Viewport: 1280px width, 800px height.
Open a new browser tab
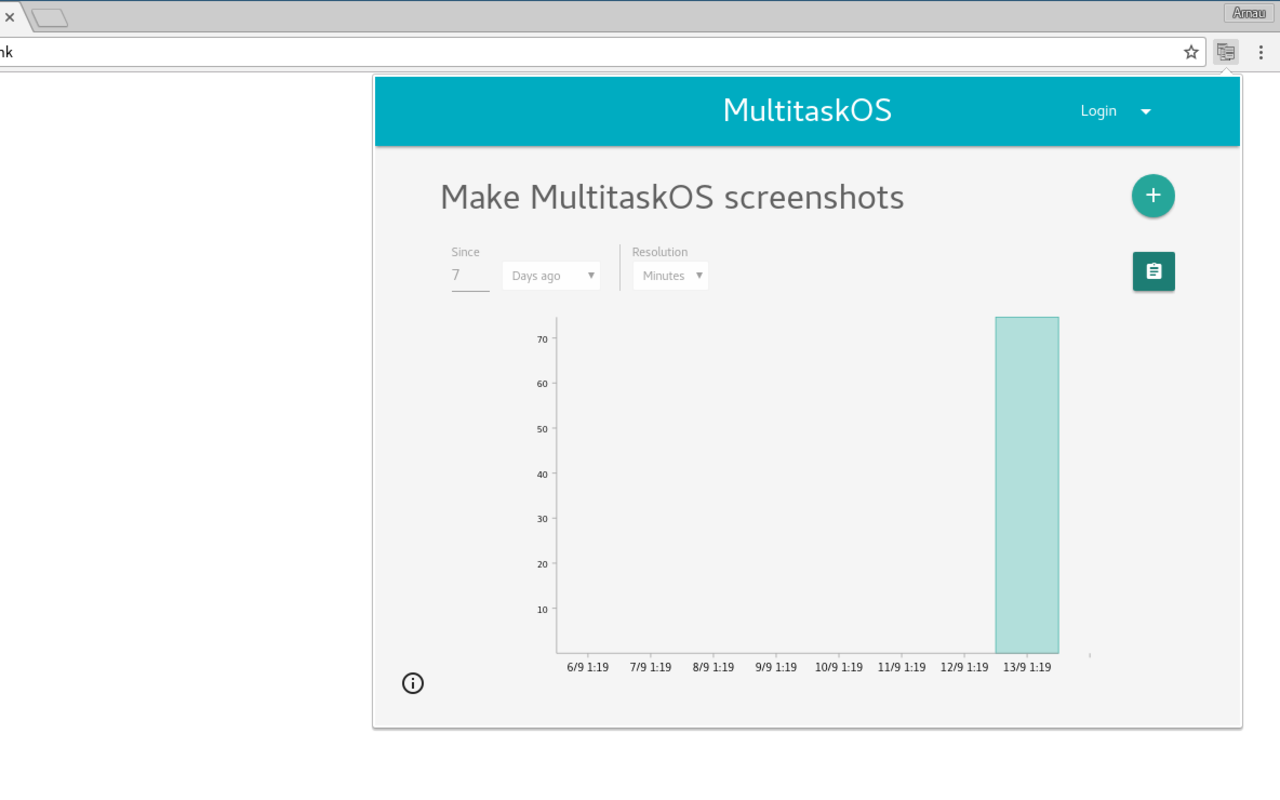pos(50,17)
